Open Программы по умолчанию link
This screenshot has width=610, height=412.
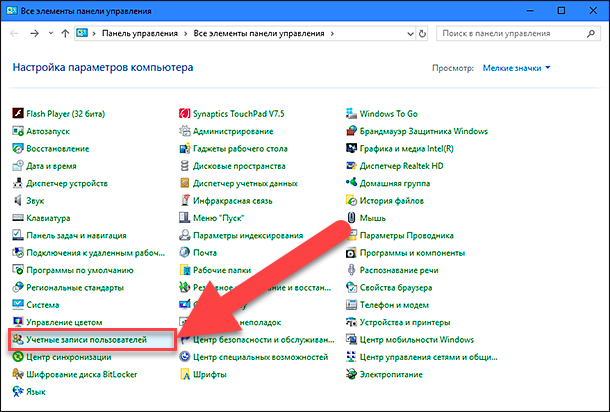[x=80, y=270]
